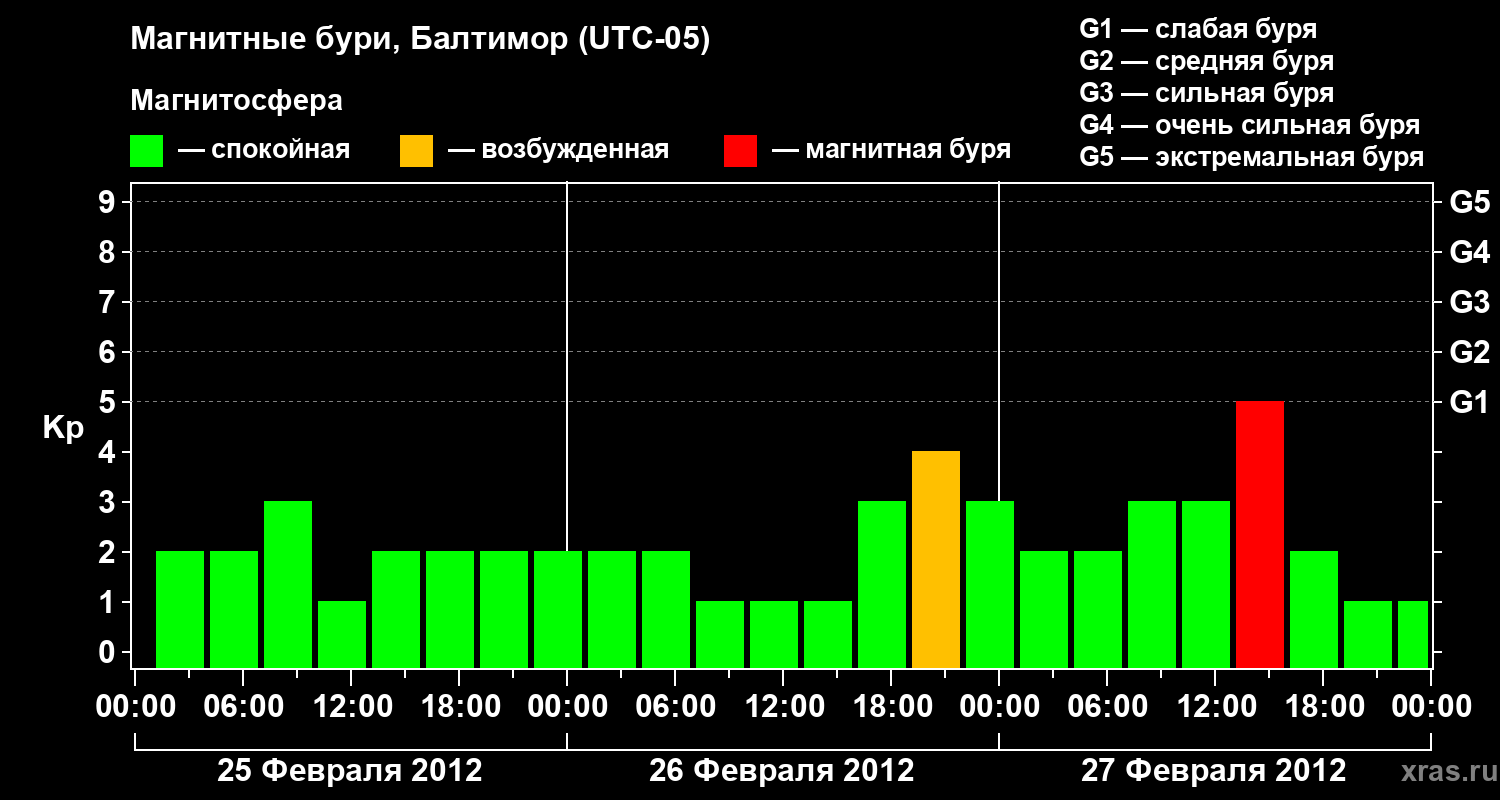Click the red 'магнитная буря' legend swatch

pyautogui.click(x=740, y=151)
